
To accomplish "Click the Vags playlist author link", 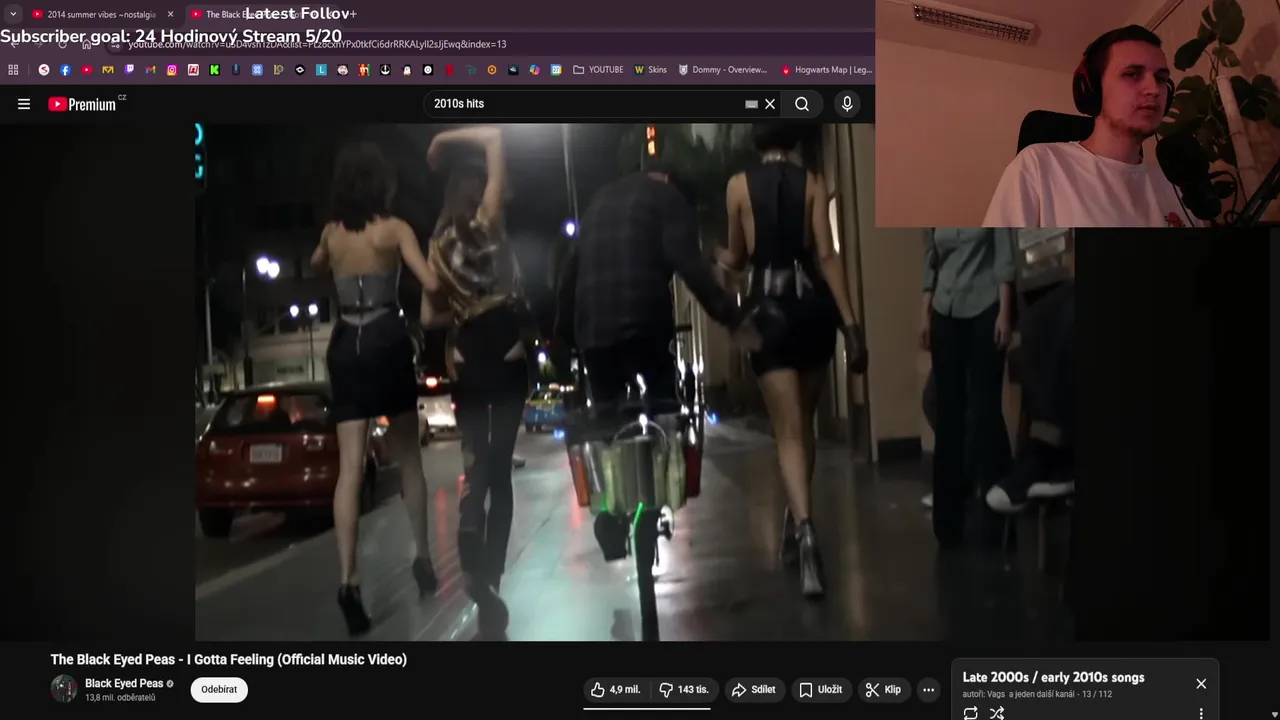I will point(996,694).
